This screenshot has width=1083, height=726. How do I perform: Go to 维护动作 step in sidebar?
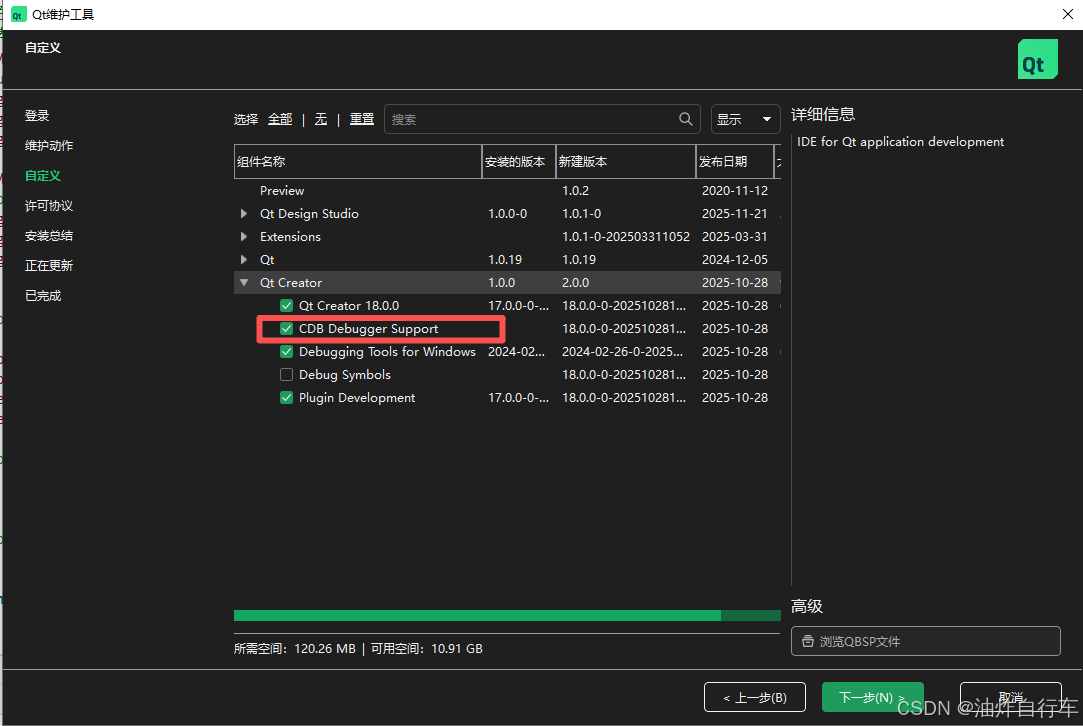[49, 146]
